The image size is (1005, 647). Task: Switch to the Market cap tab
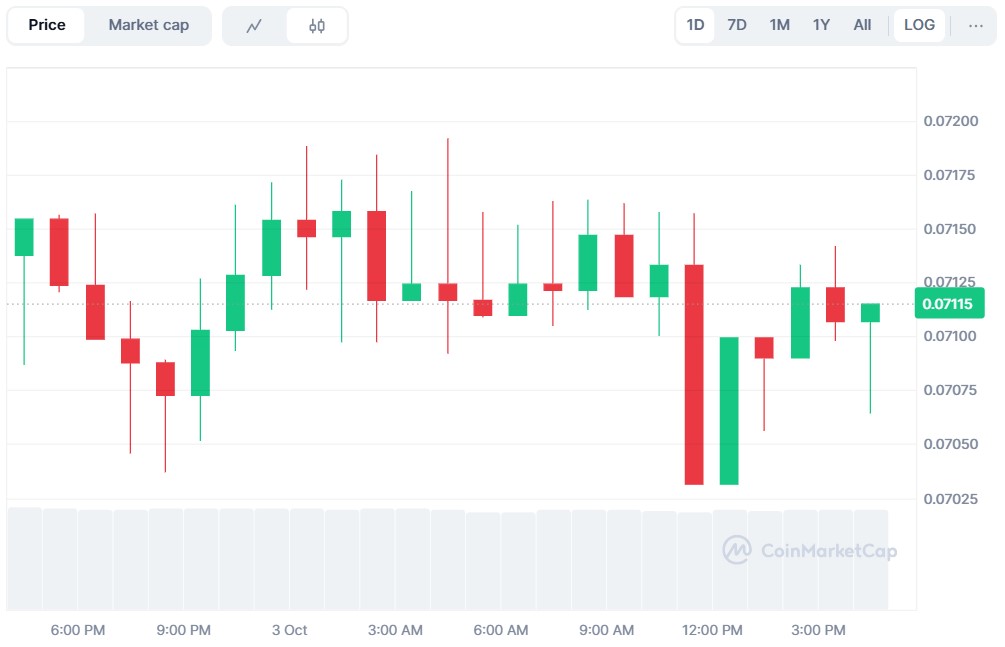pos(148,26)
